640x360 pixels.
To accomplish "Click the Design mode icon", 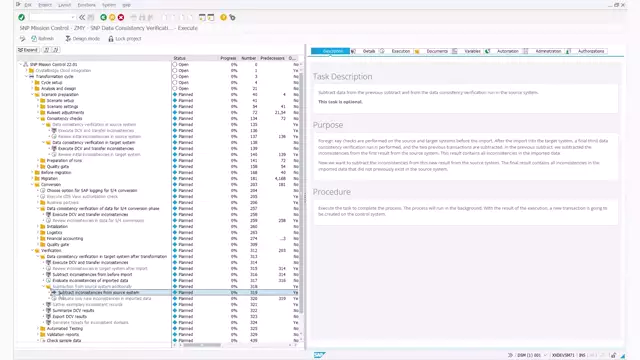I will pyautogui.click(x=68, y=38).
